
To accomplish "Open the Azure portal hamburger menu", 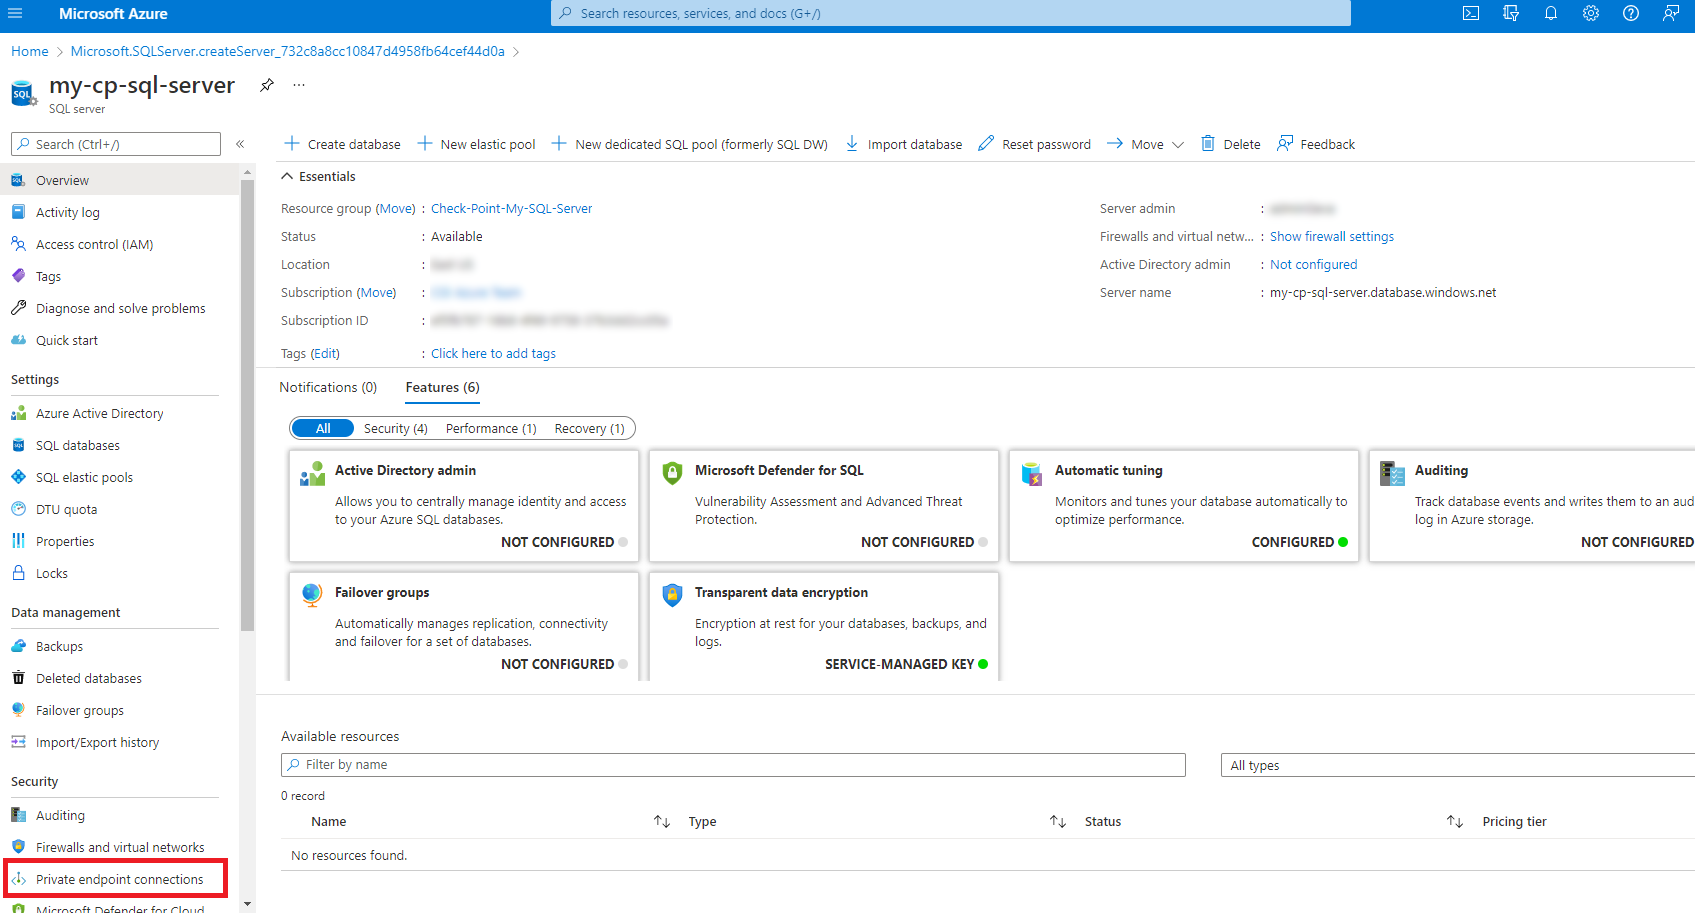I will pos(15,13).
